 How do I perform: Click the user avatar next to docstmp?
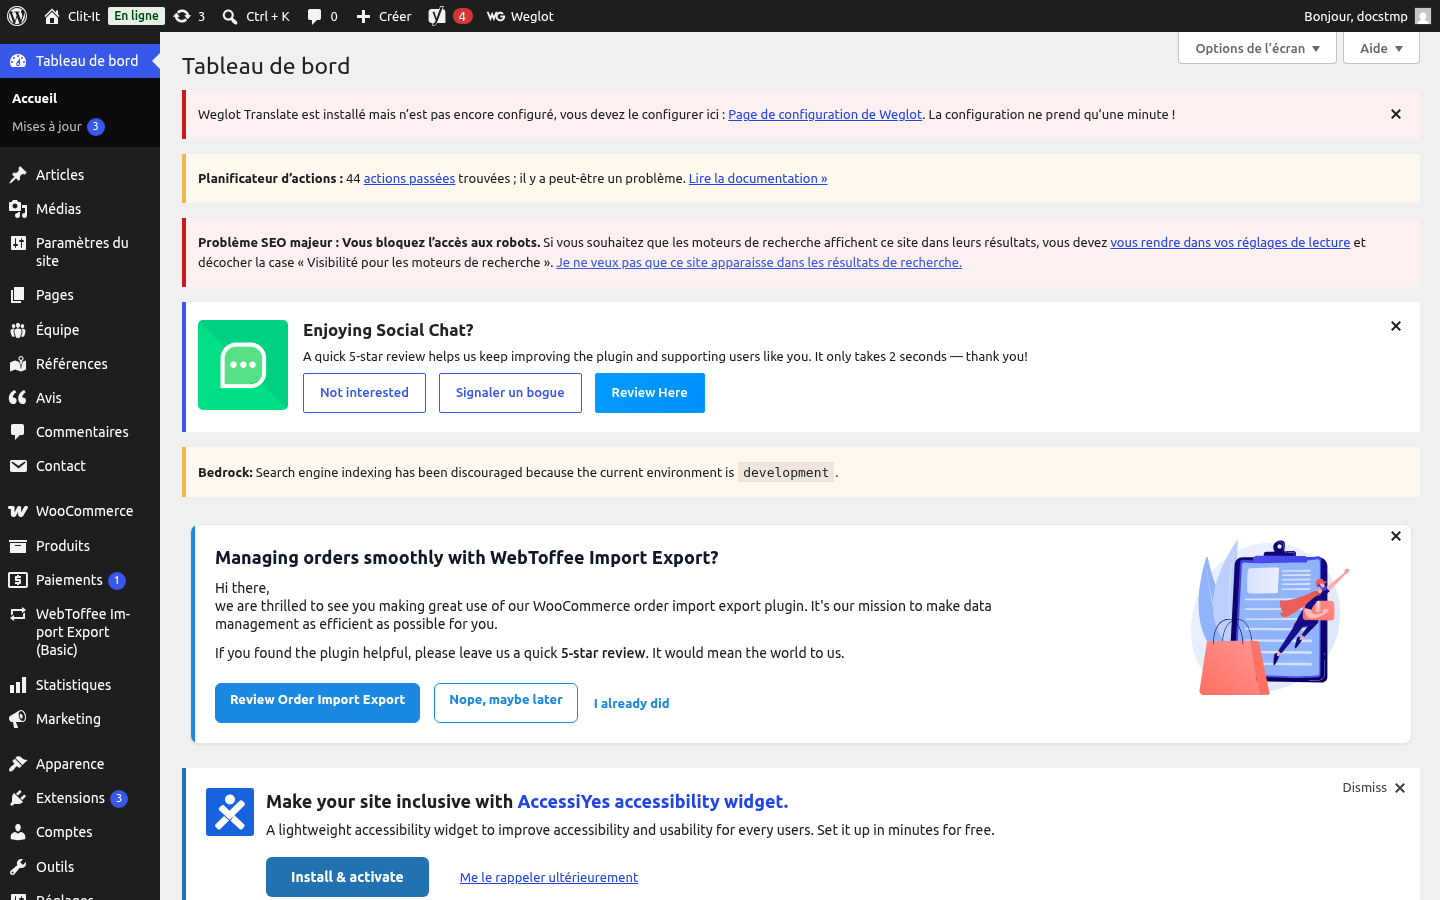point(1423,16)
